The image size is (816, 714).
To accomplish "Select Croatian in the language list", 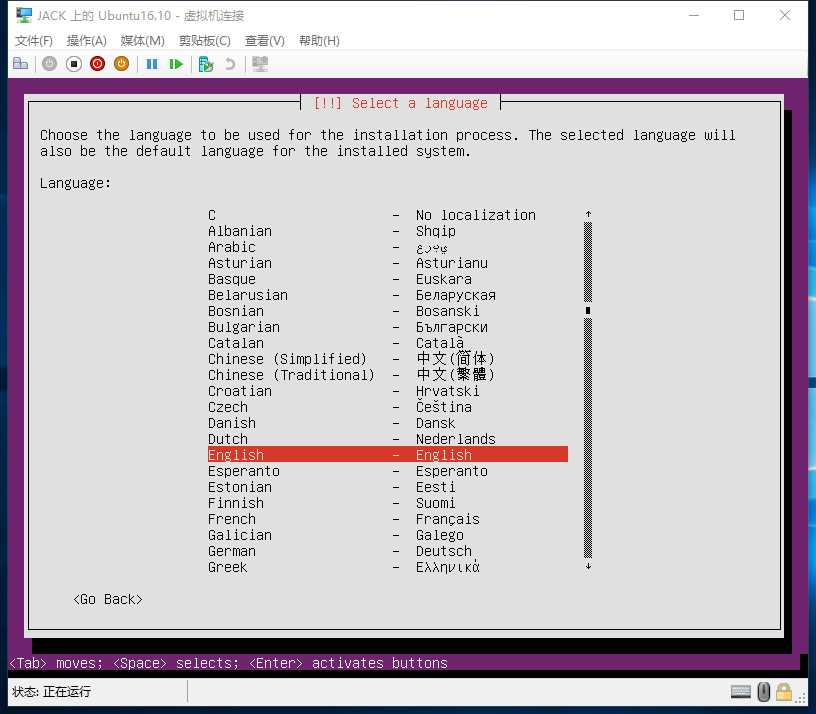I will [x=388, y=391].
